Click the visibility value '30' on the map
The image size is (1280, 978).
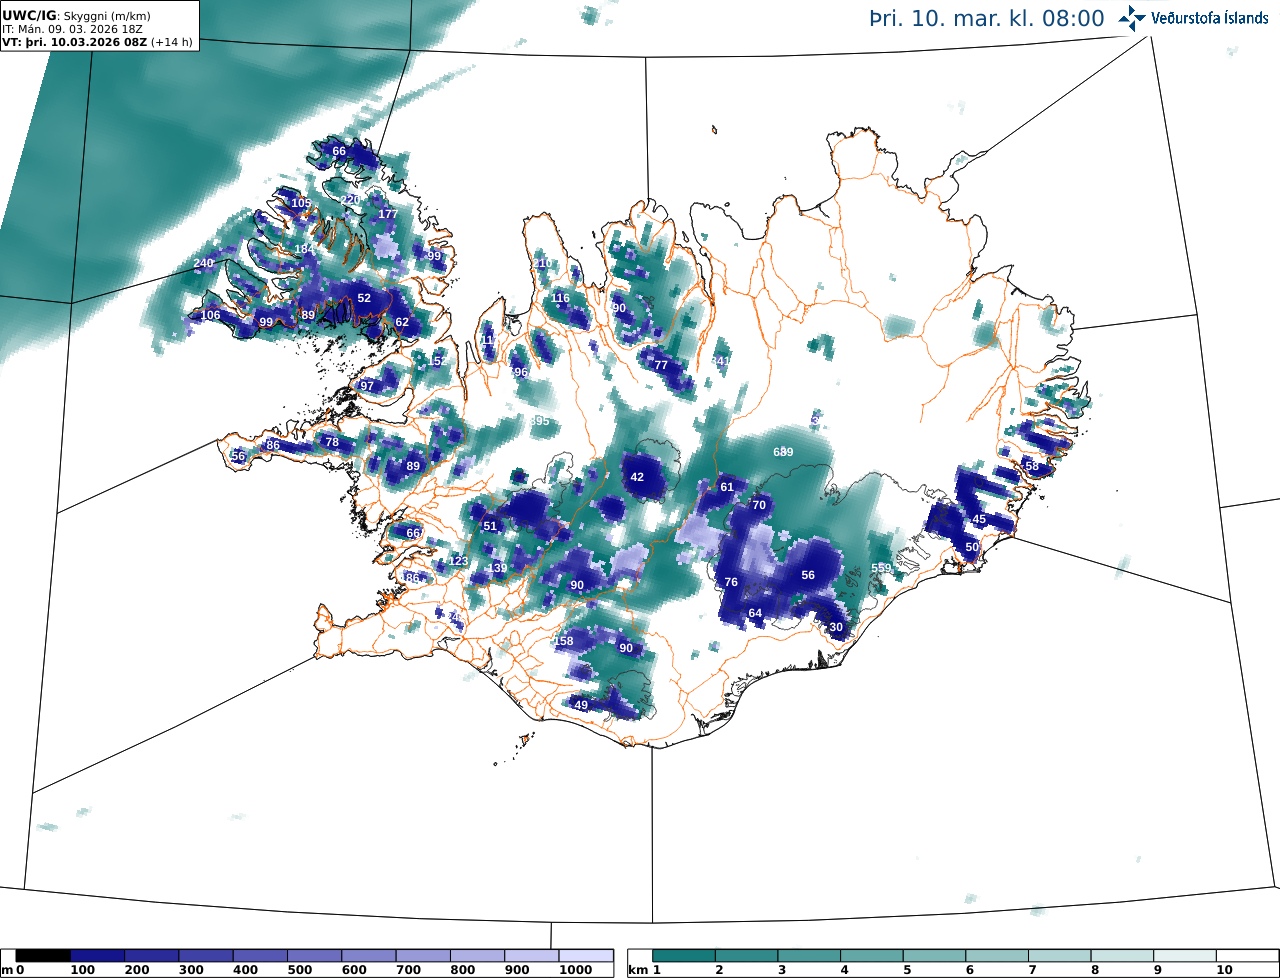coord(837,627)
